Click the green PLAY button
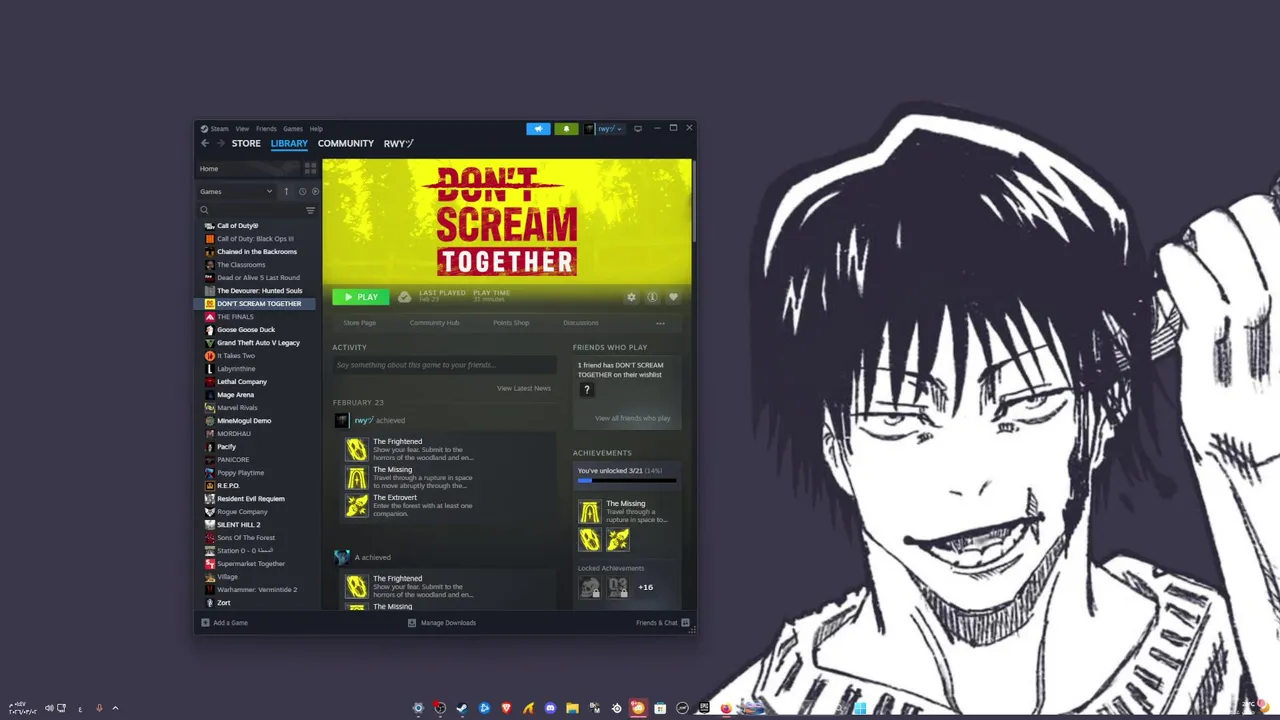 coord(361,297)
